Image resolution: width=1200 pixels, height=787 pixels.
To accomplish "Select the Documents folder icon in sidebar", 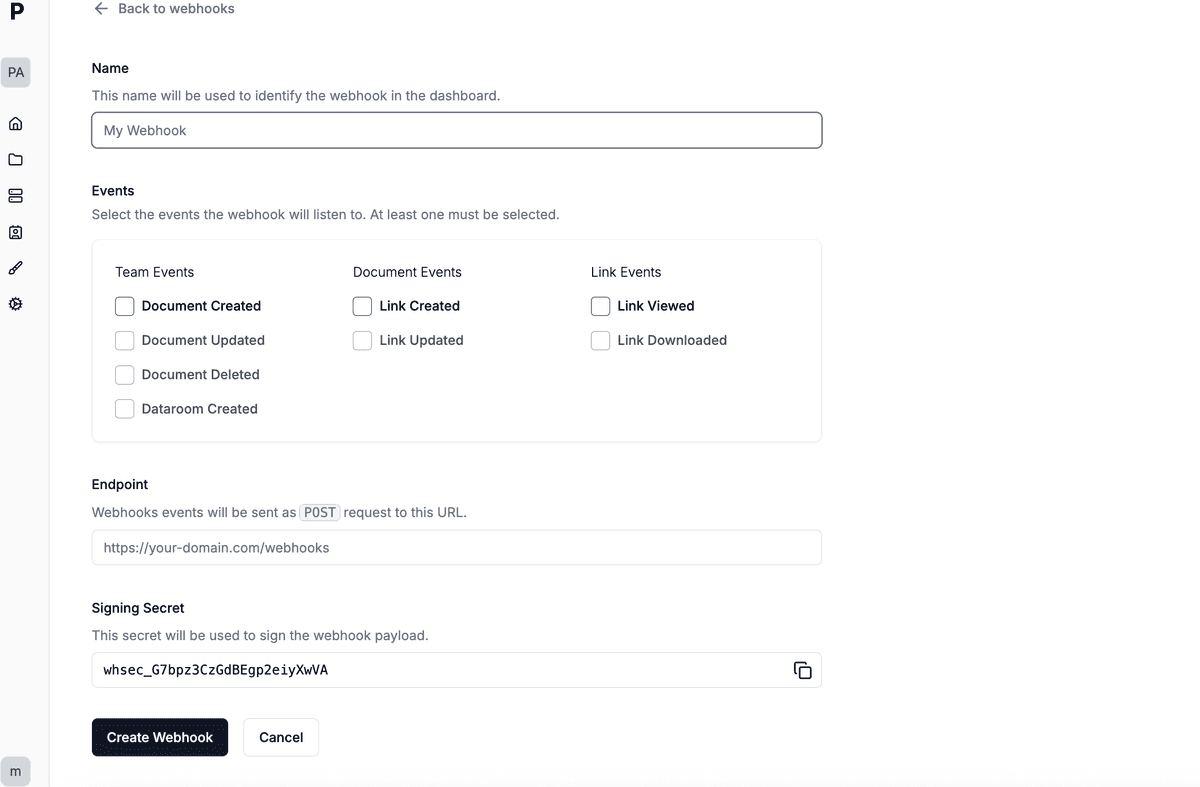I will point(15,159).
